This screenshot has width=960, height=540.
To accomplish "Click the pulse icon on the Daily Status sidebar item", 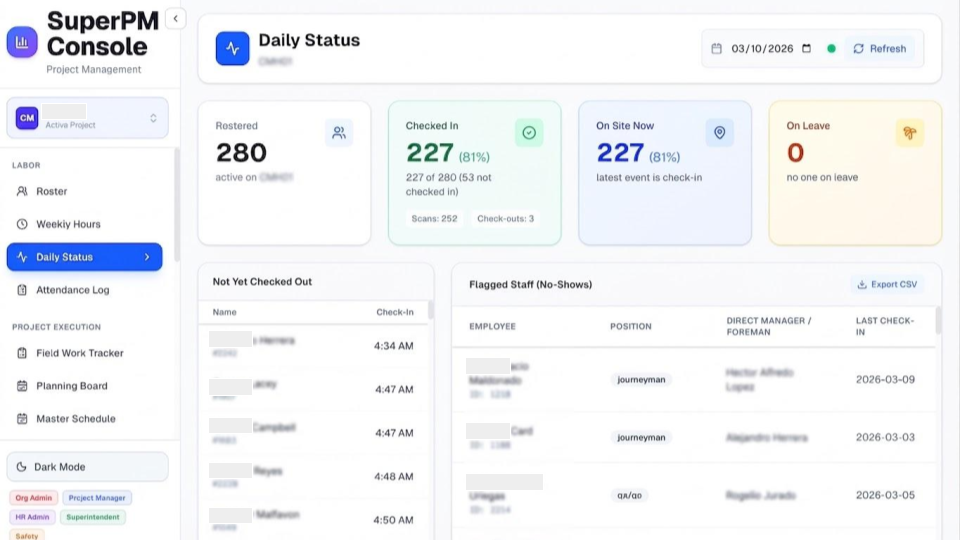I will click(22, 257).
